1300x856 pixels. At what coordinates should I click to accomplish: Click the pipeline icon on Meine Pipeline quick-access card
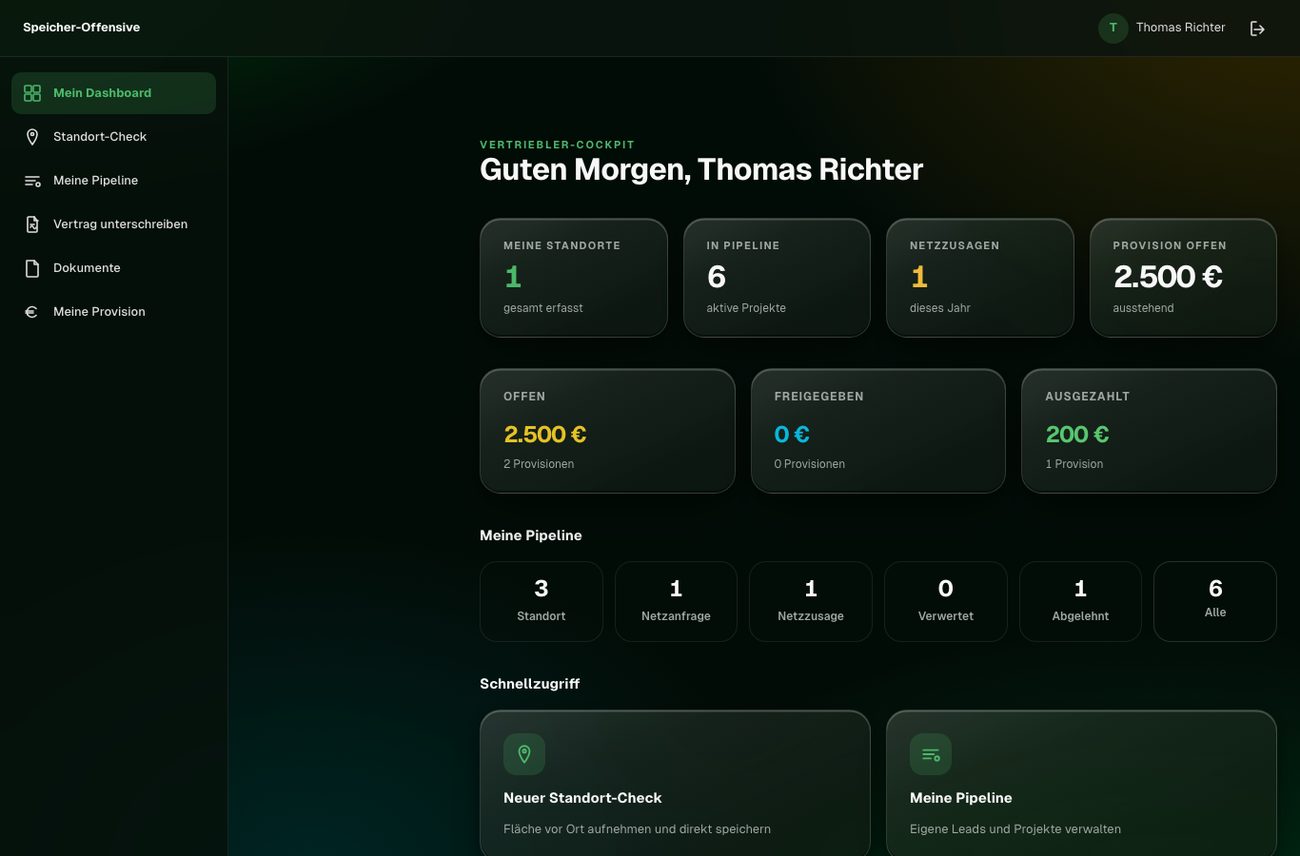(x=930, y=754)
